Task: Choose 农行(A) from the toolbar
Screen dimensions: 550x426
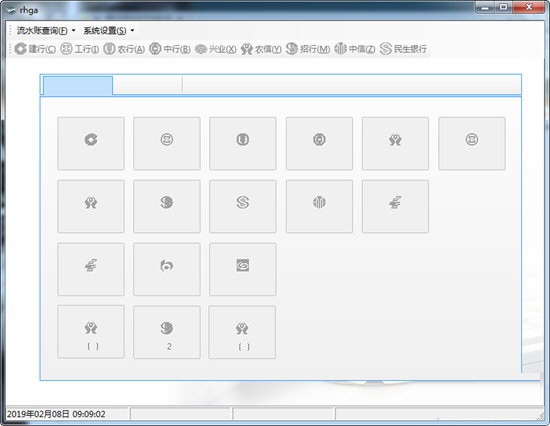Action: 124,49
